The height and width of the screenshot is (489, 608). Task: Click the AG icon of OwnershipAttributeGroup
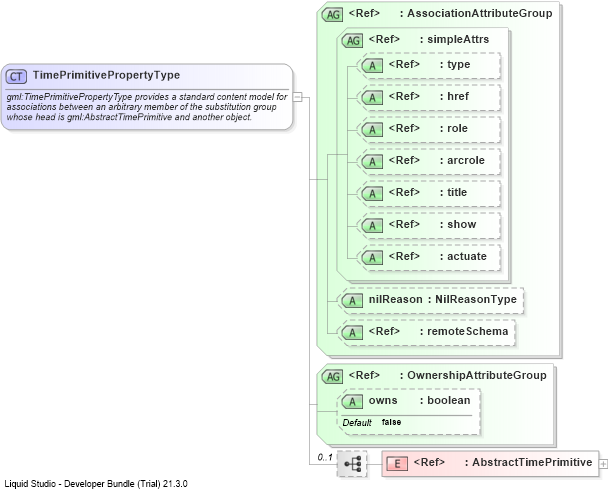coord(333,377)
